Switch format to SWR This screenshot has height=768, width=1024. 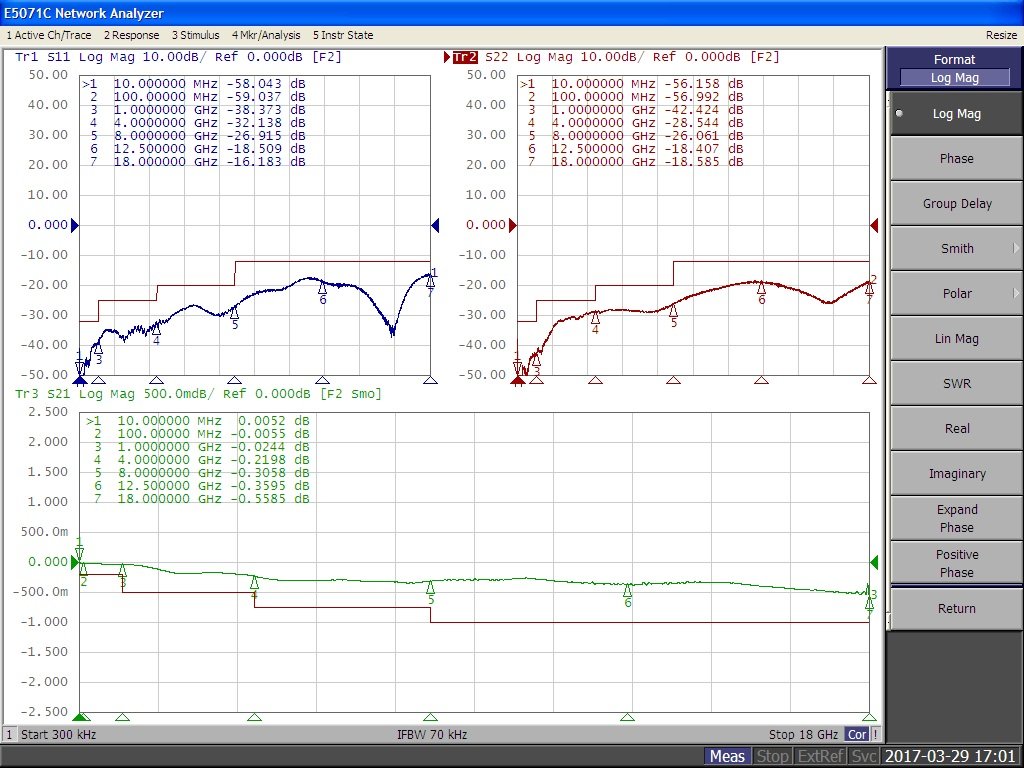956,384
